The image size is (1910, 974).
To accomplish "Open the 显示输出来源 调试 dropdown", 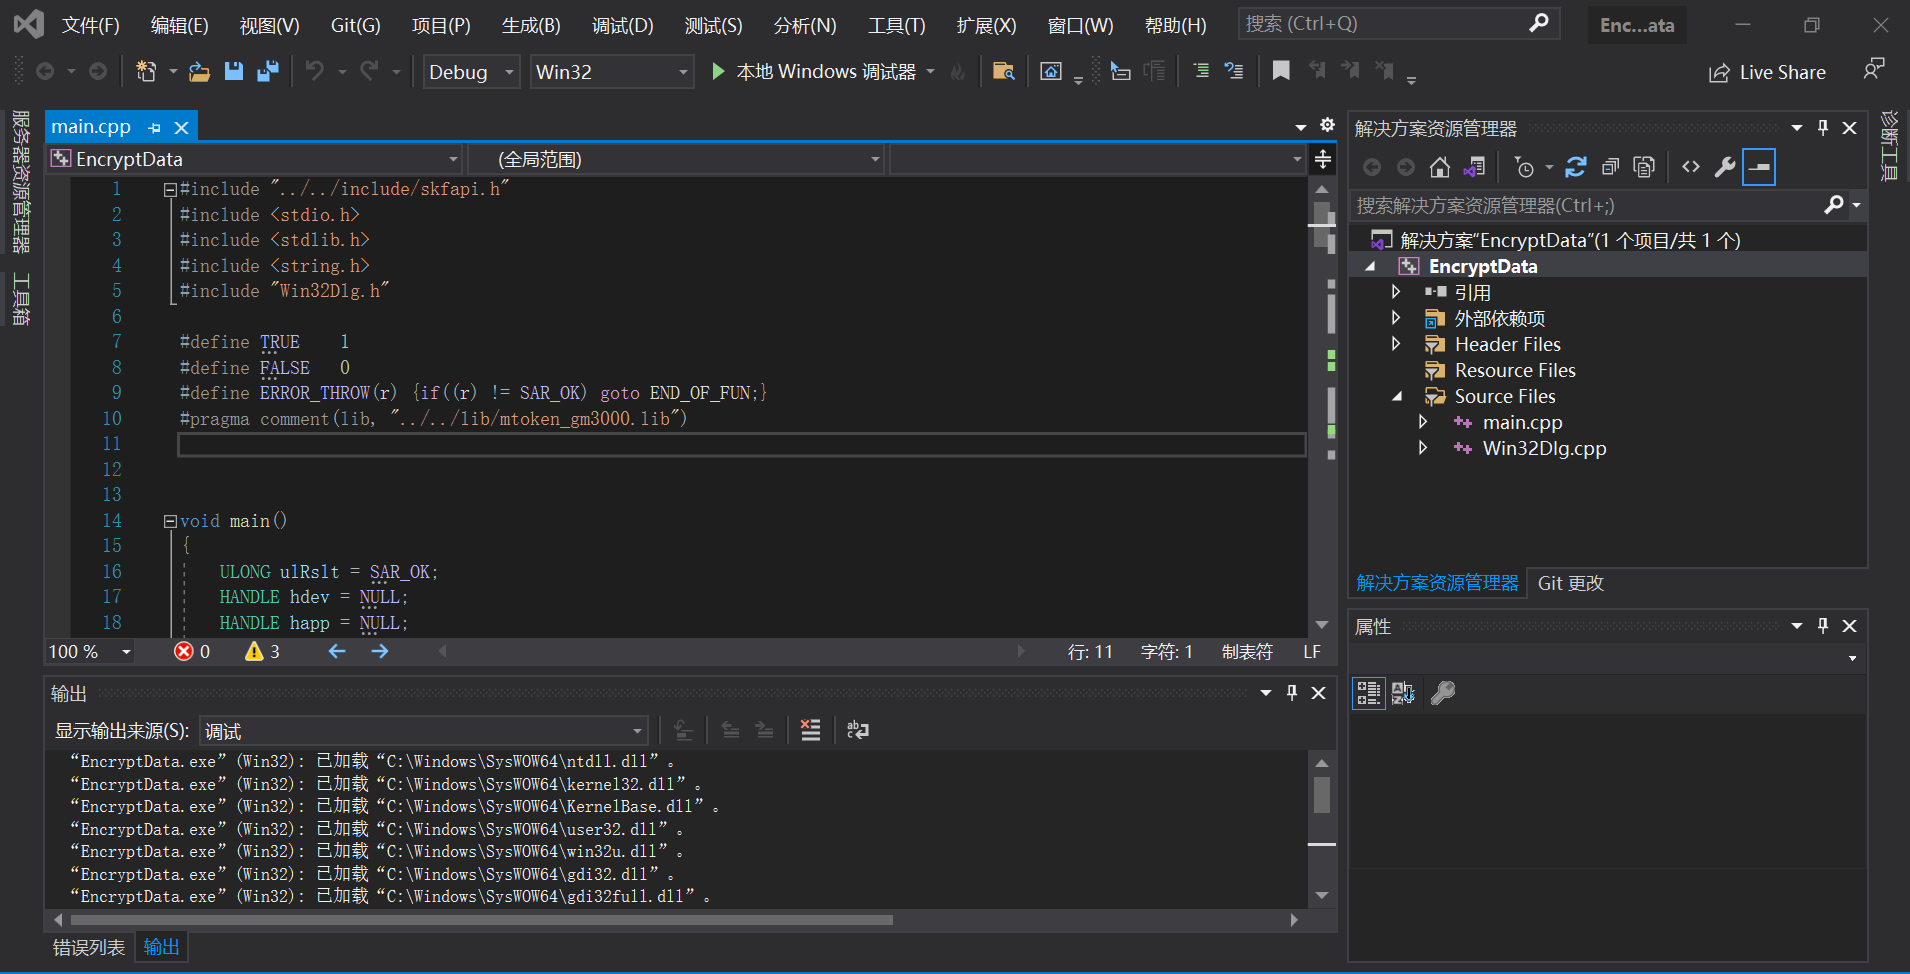I will (x=424, y=731).
